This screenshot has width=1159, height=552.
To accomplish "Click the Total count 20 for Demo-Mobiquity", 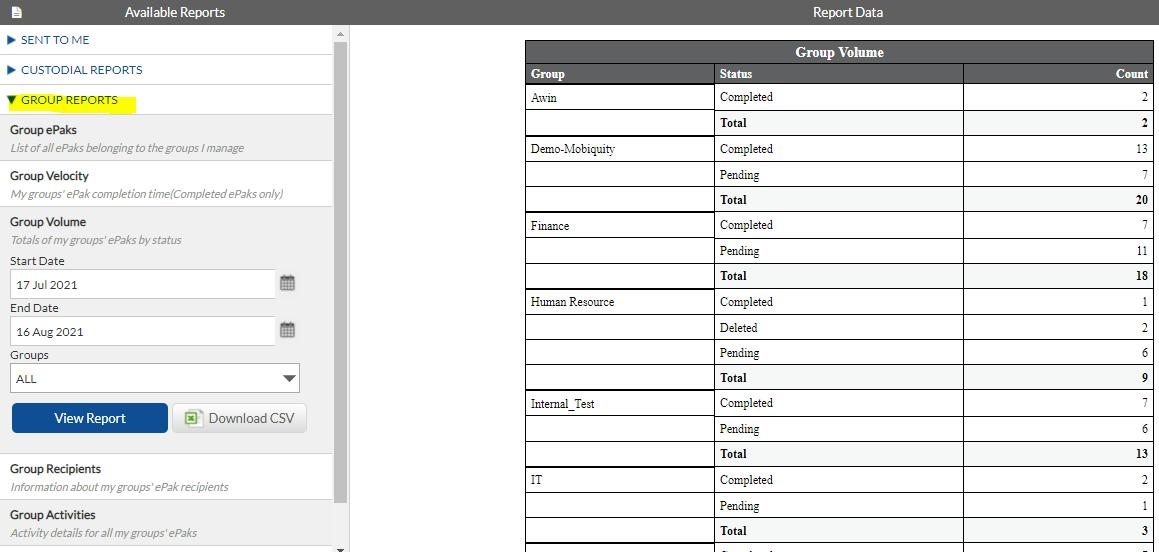I will pyautogui.click(x=1058, y=200).
